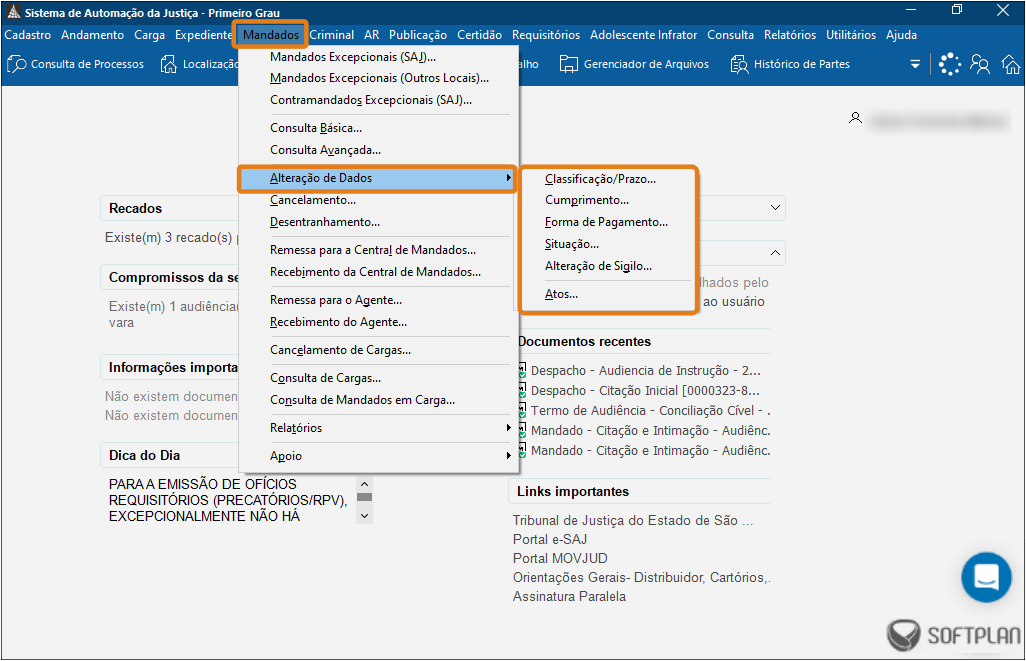Open the Certidão menu
Viewport: 1026px width, 661px height.
point(479,35)
